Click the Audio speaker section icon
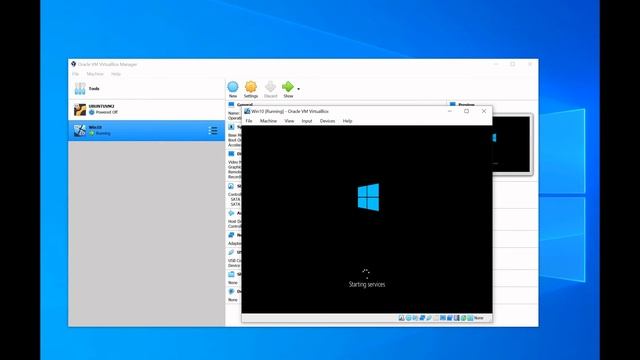Image resolution: width=640 pixels, height=360 pixels. click(231, 213)
